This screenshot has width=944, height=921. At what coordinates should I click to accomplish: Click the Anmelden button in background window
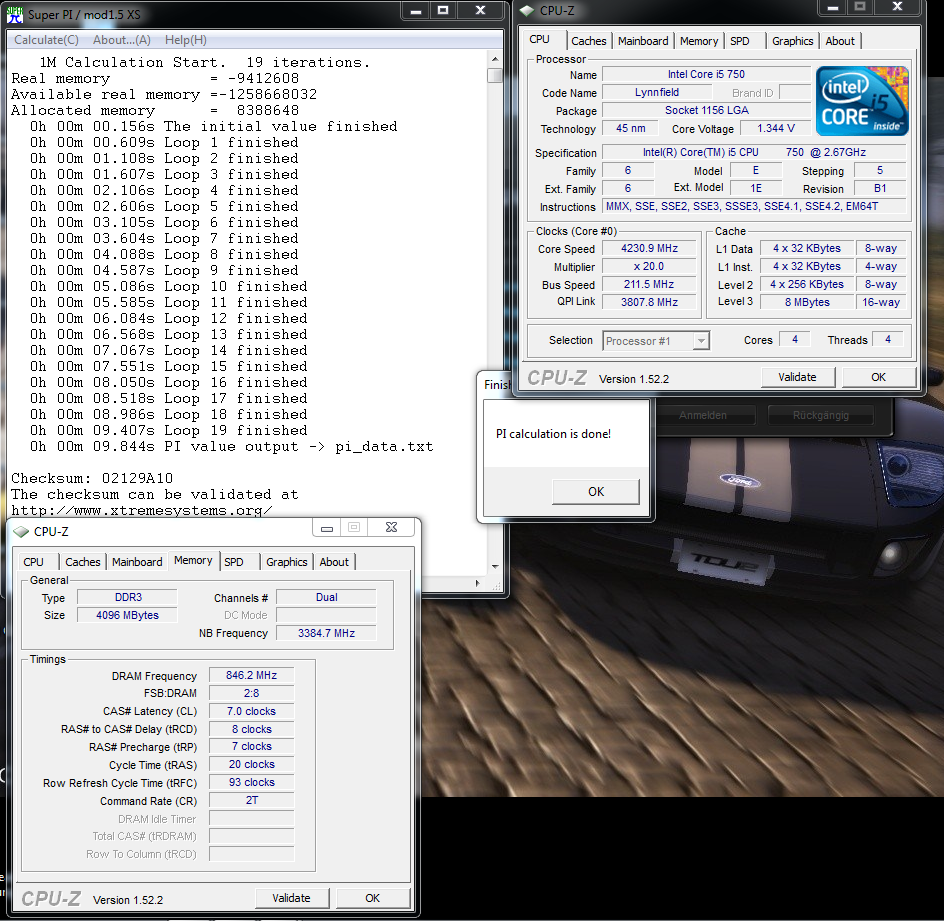click(703, 415)
